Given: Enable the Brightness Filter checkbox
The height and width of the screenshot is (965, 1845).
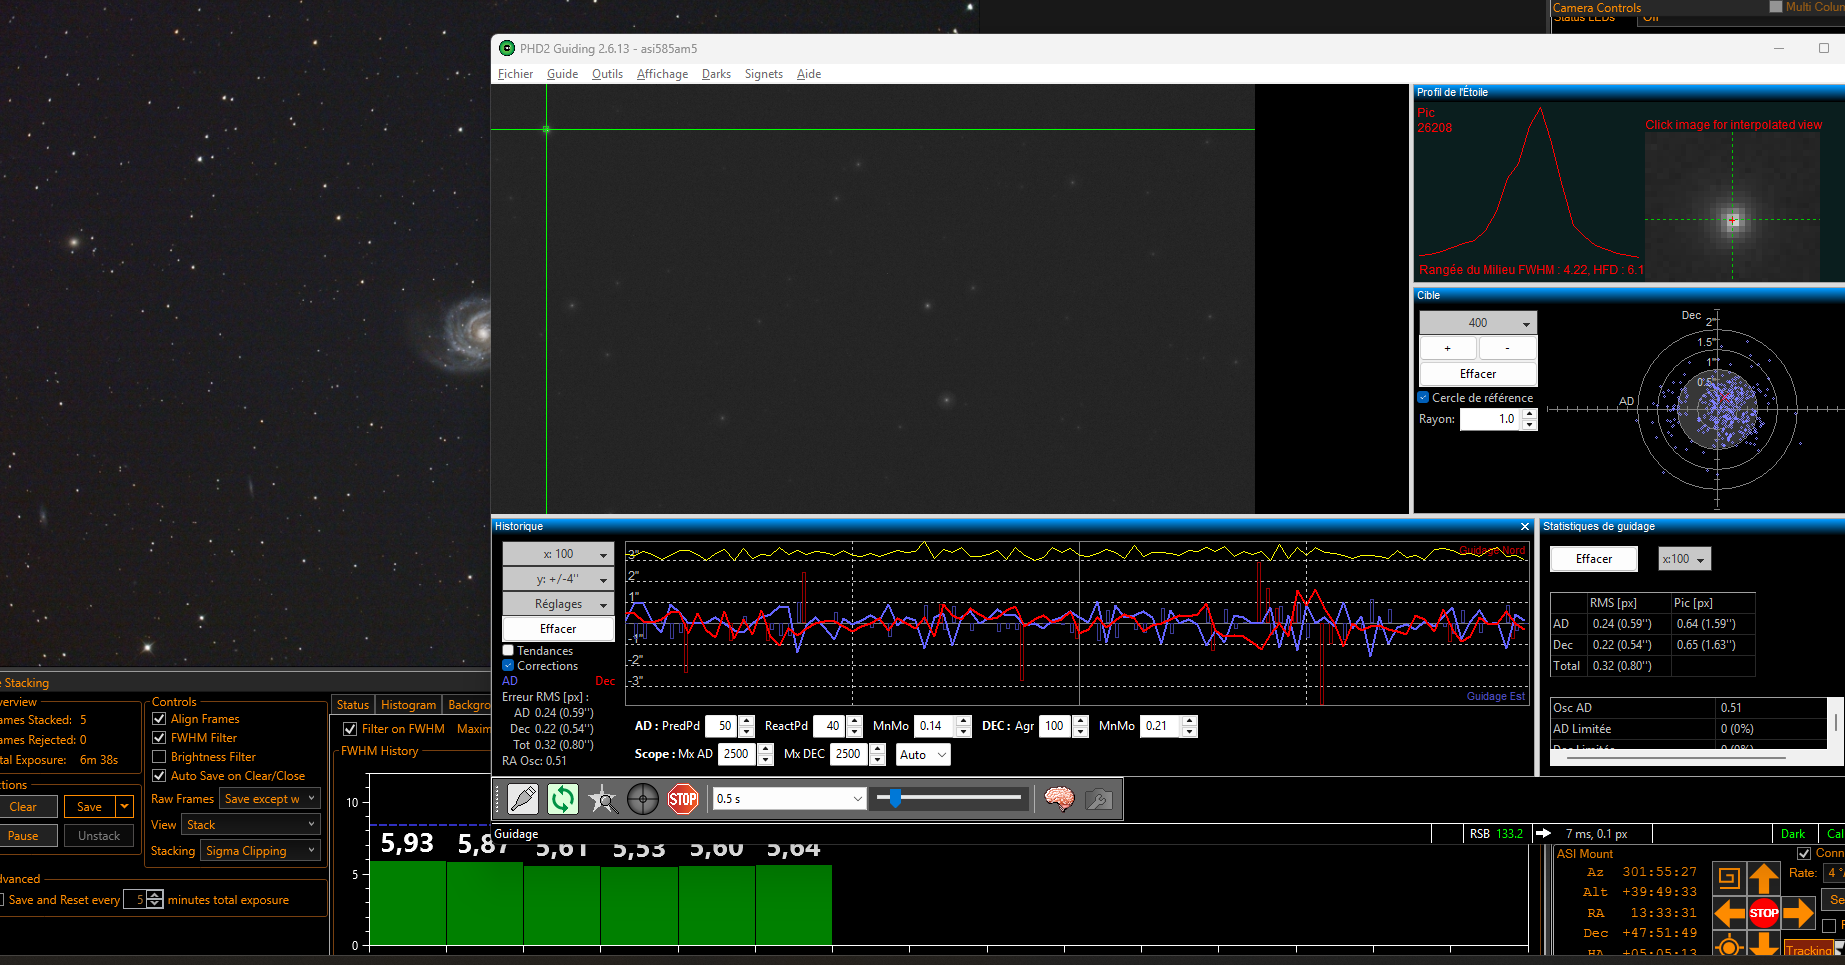Looking at the screenshot, I should point(159,757).
